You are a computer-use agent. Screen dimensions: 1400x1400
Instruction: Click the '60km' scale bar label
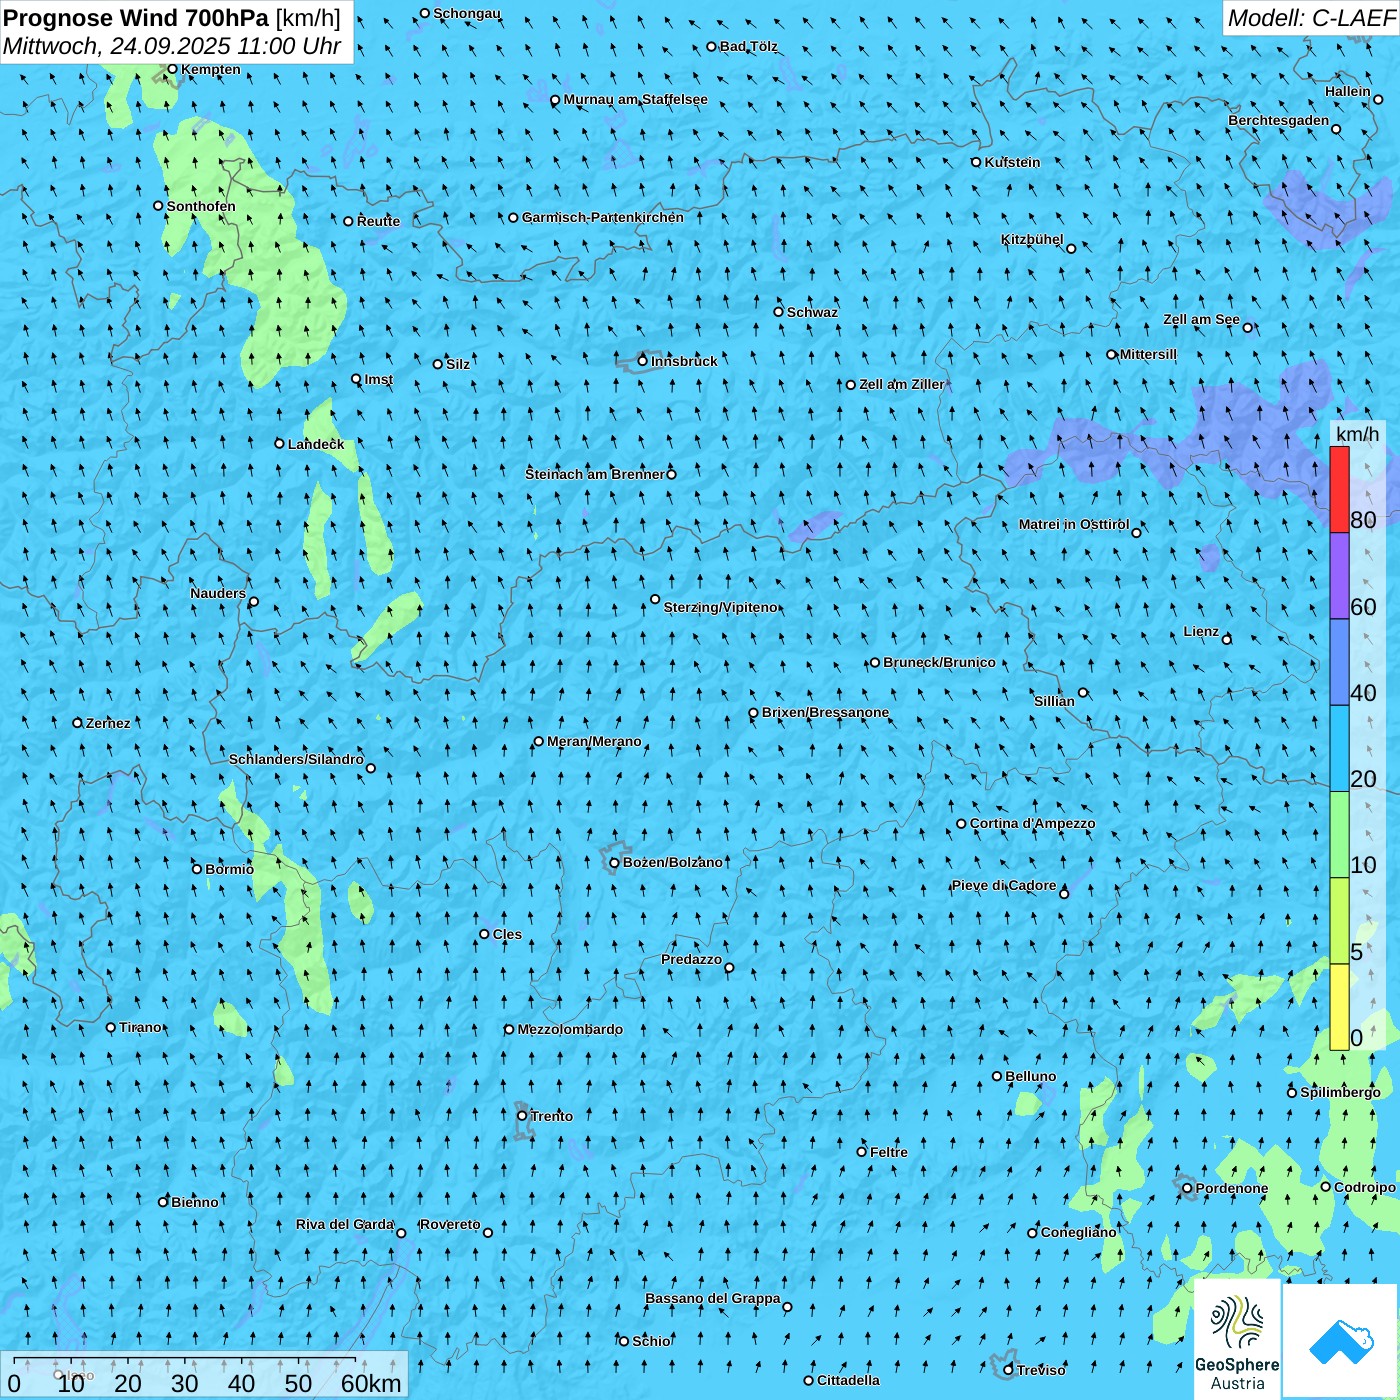point(371,1383)
